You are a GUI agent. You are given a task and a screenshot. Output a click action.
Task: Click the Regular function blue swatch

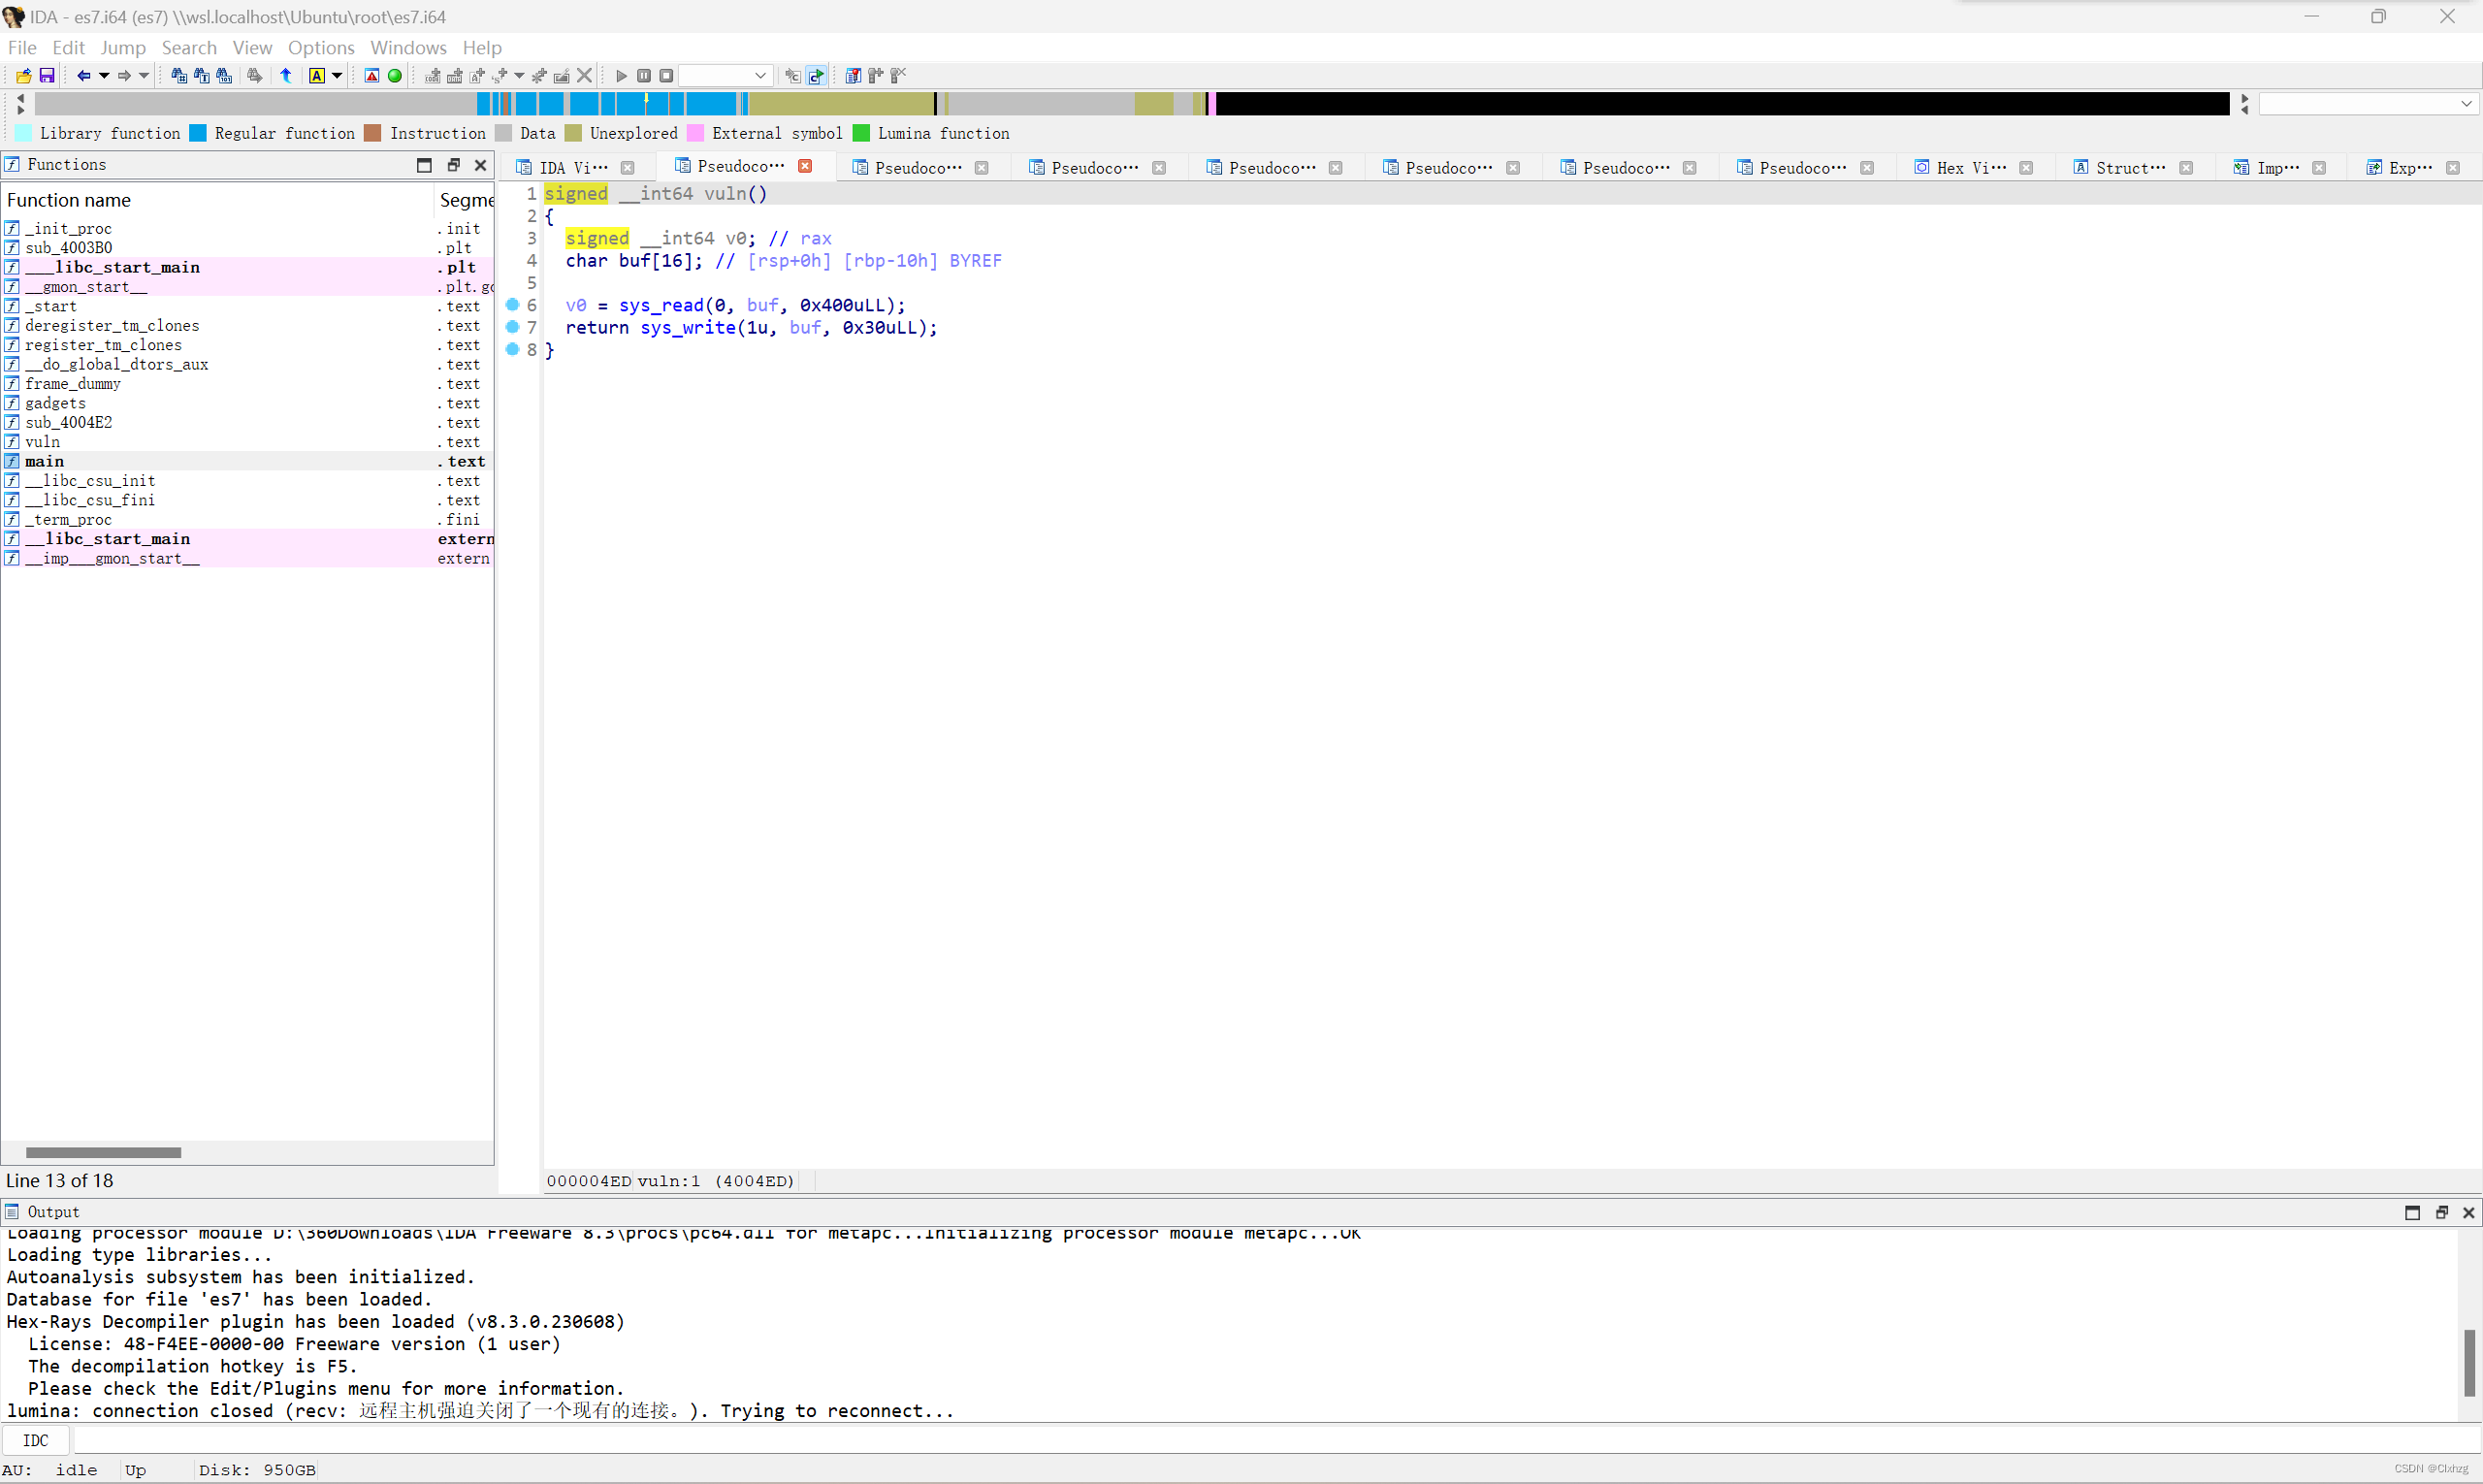[x=198, y=133]
